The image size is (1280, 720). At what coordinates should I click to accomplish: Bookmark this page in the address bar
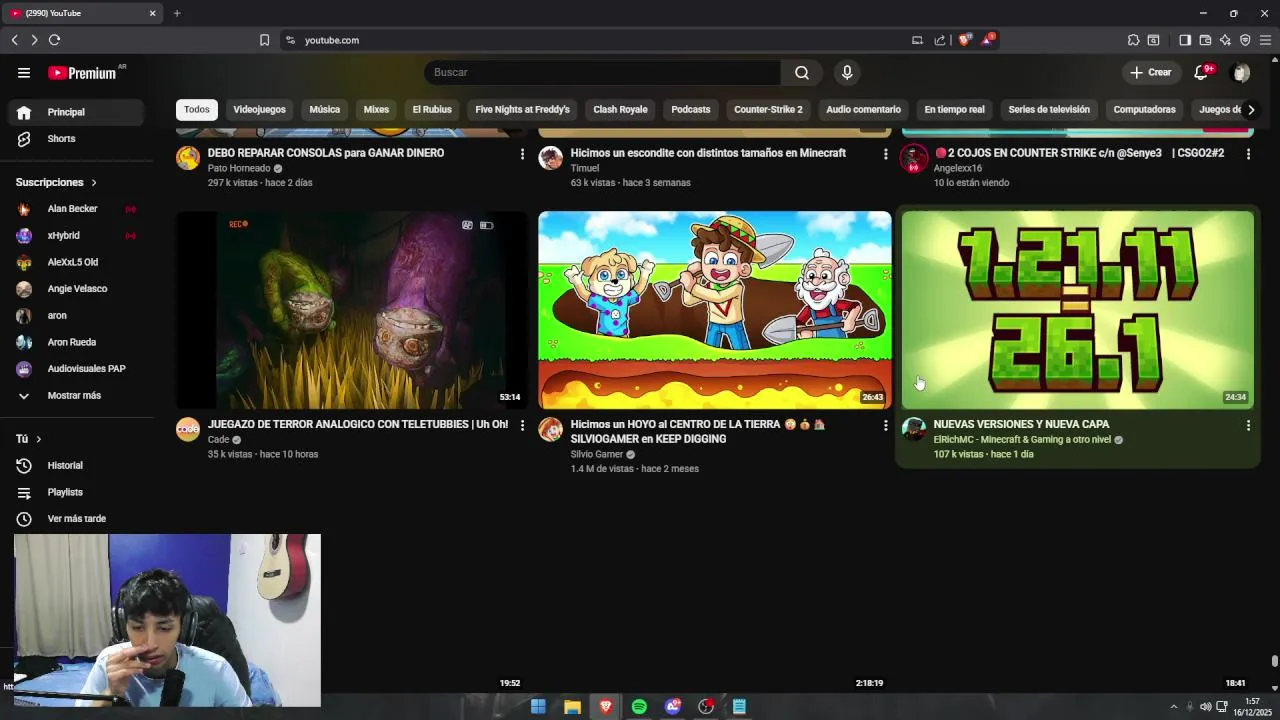pyautogui.click(x=264, y=40)
